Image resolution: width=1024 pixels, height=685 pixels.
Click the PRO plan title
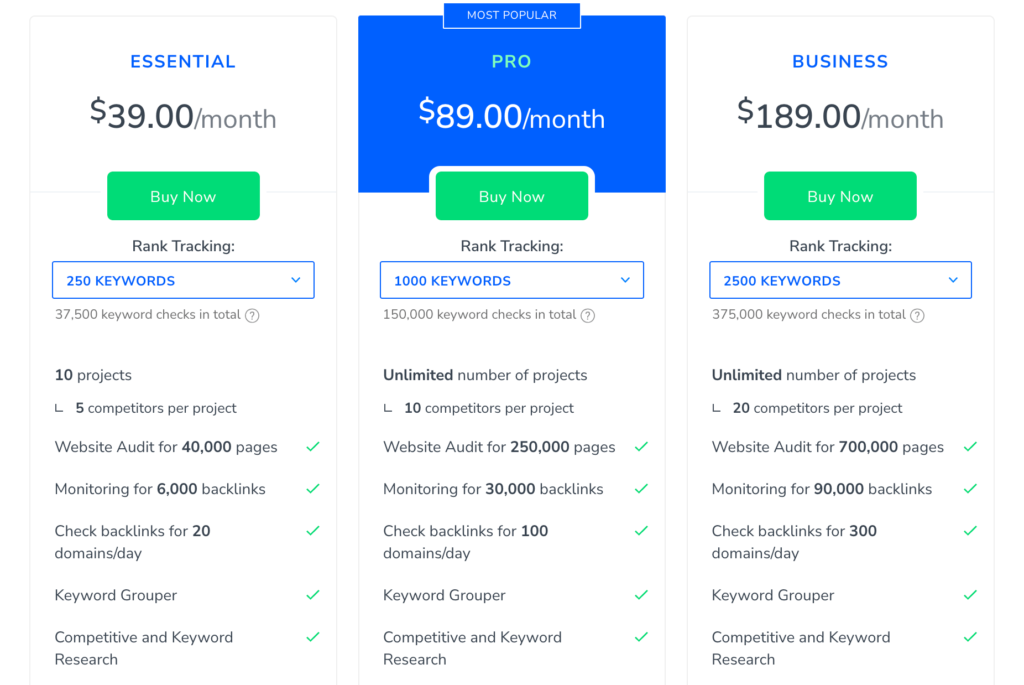[x=511, y=61]
